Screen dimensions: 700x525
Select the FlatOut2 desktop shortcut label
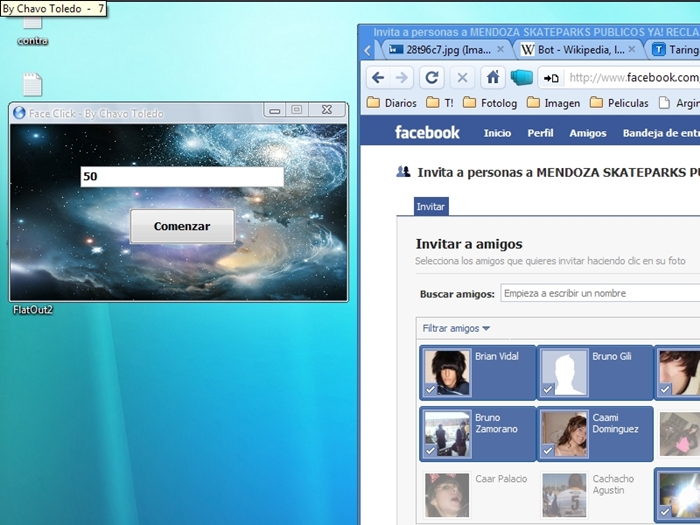point(33,309)
